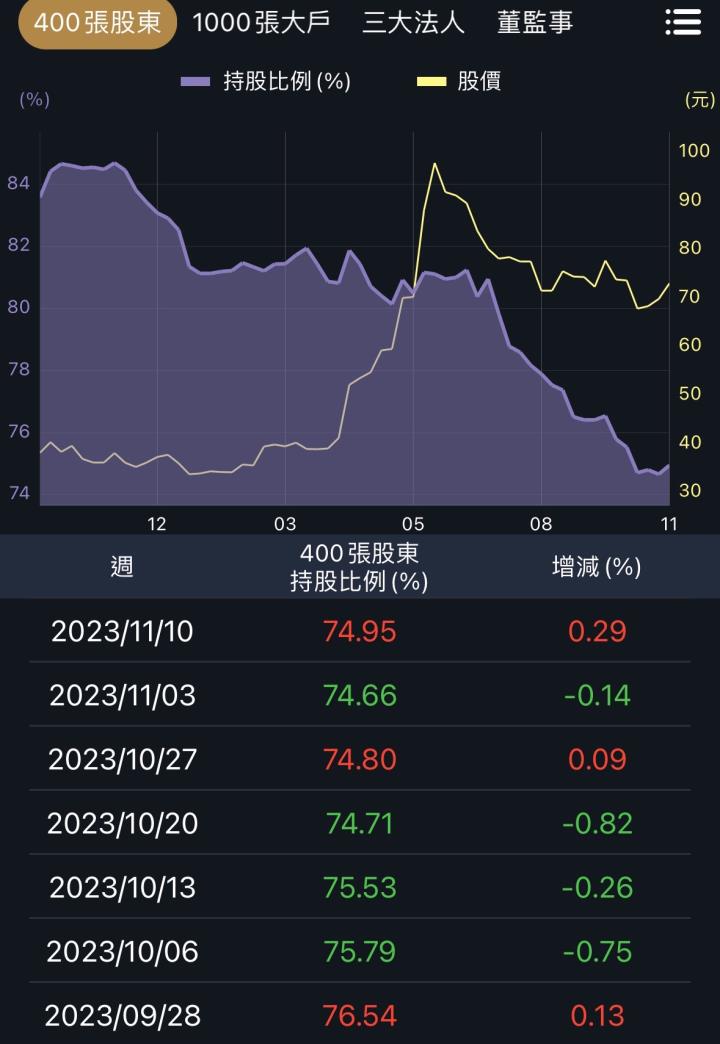Toggle the 股價 legend series
This screenshot has height=1044, width=720.
click(x=479, y=81)
